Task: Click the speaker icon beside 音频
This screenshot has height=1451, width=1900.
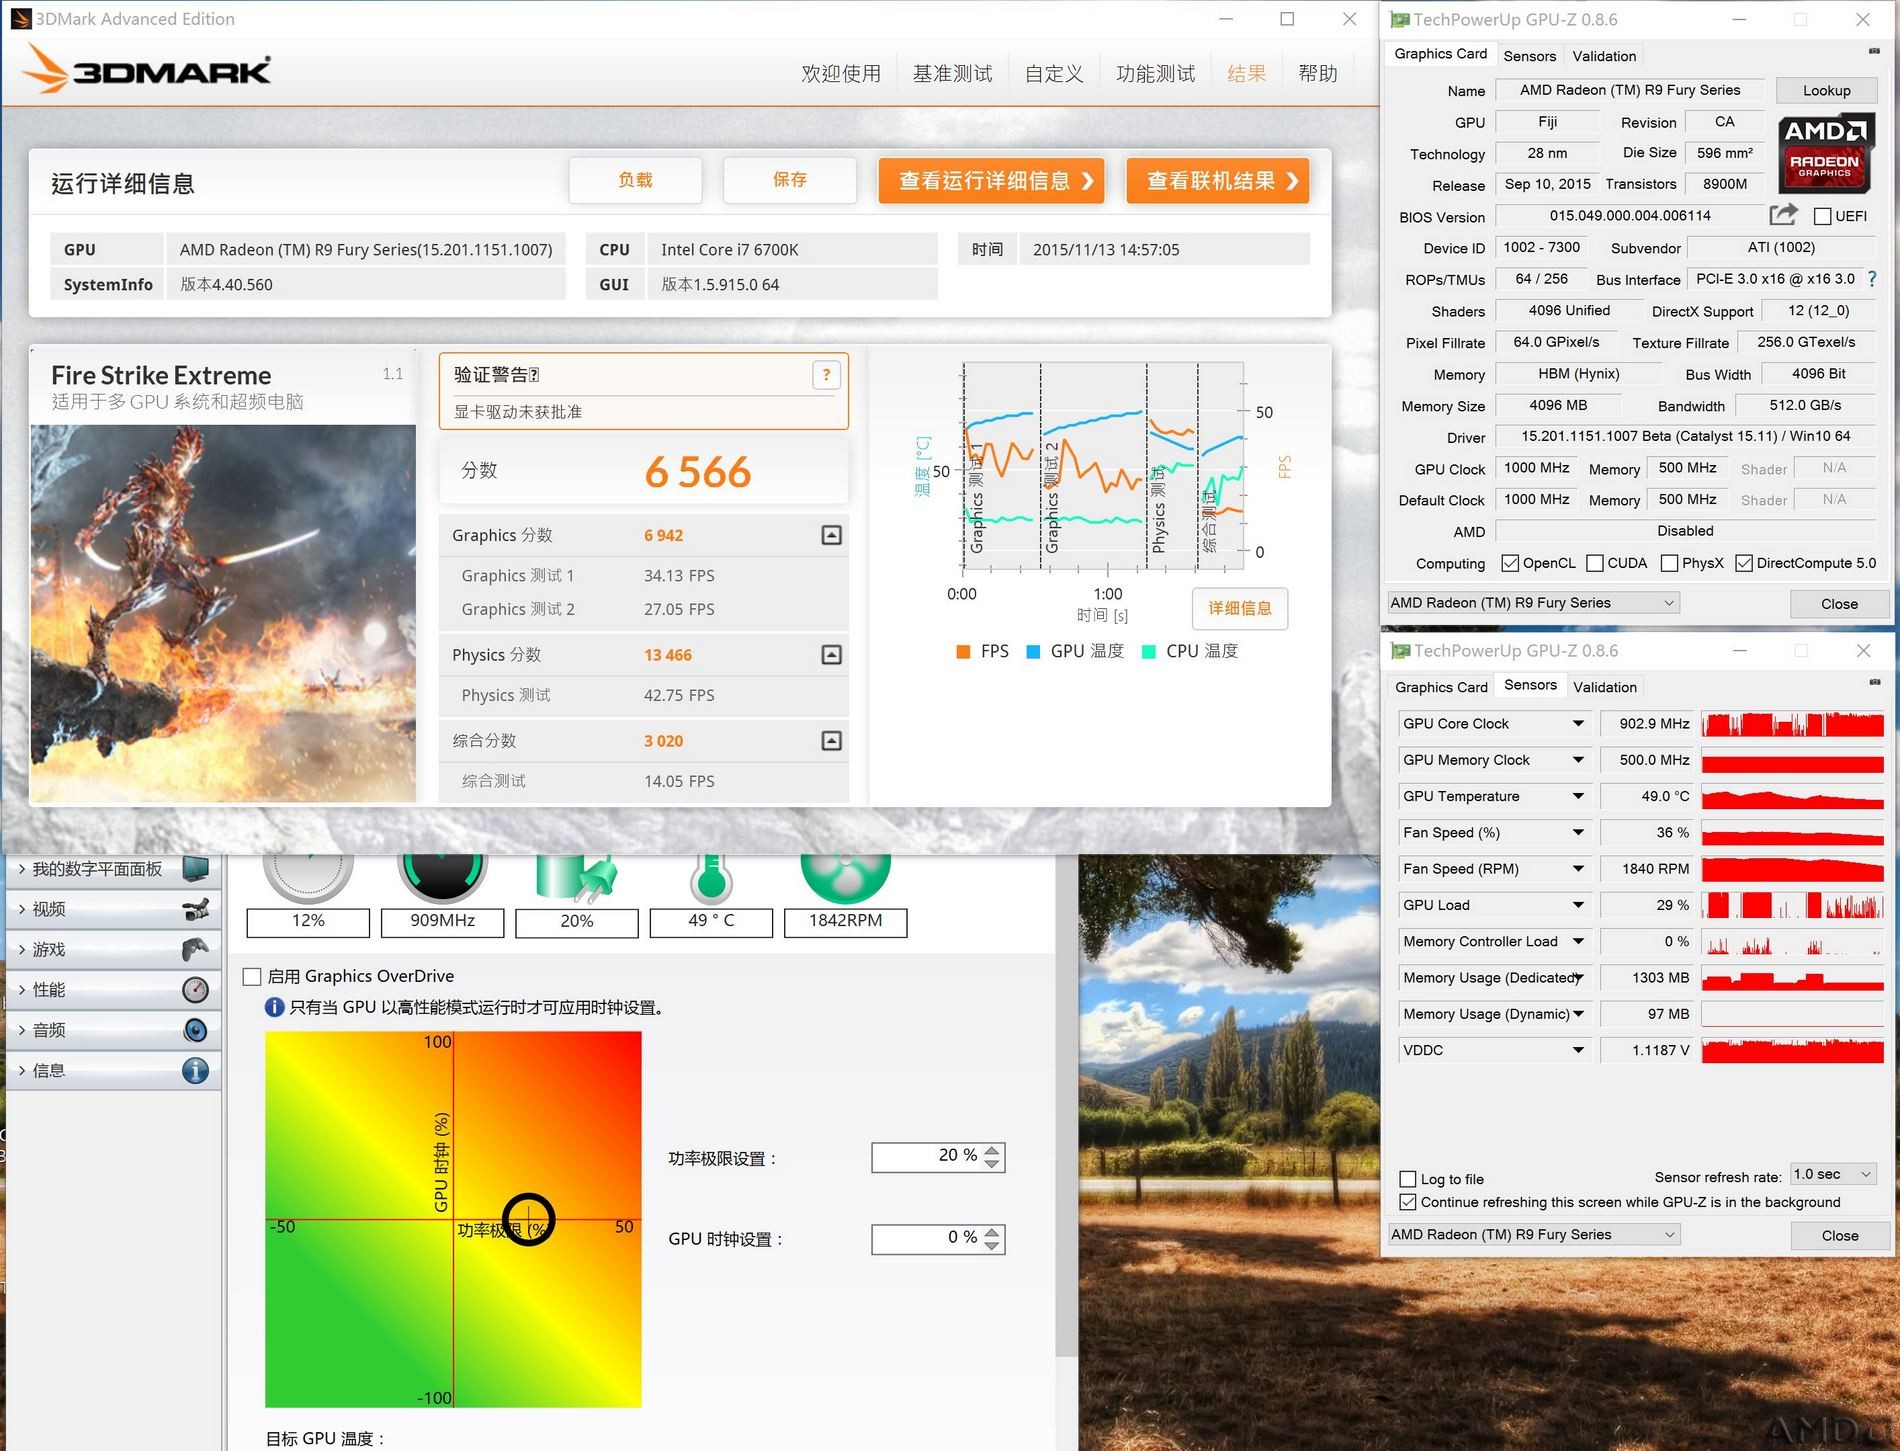Action: (x=196, y=1030)
